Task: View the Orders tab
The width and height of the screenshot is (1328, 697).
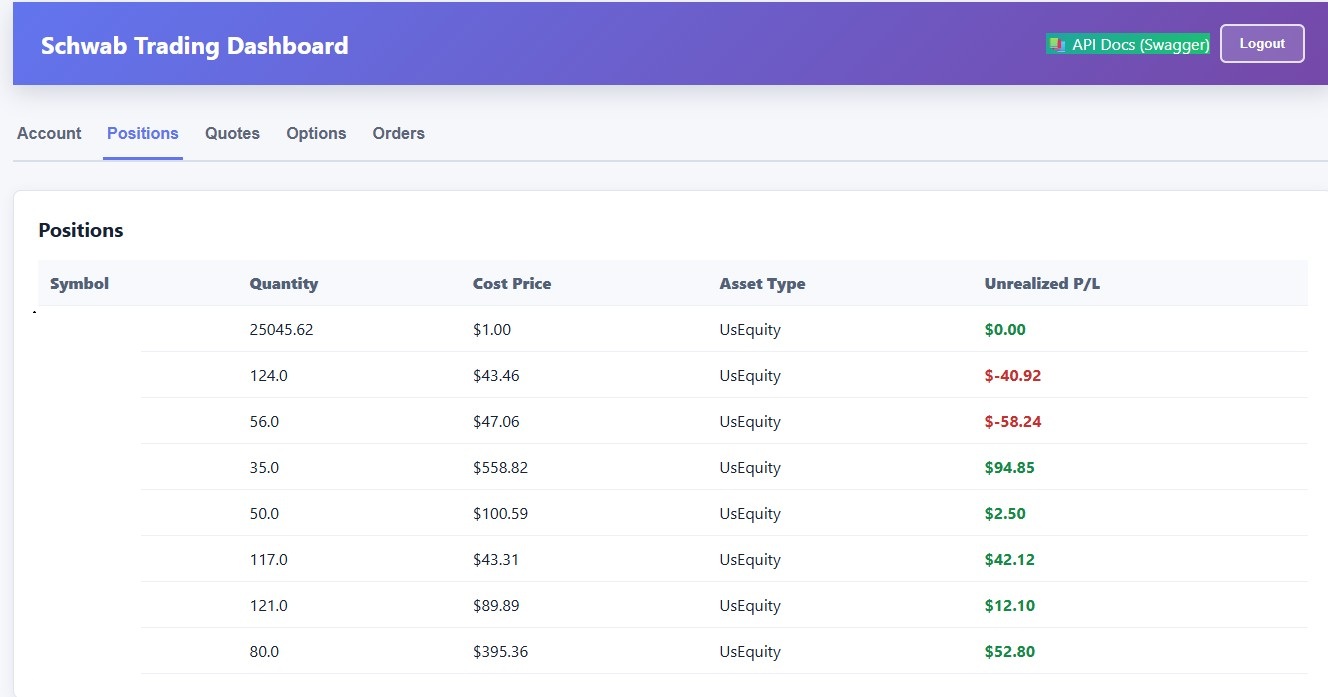Action: point(398,133)
